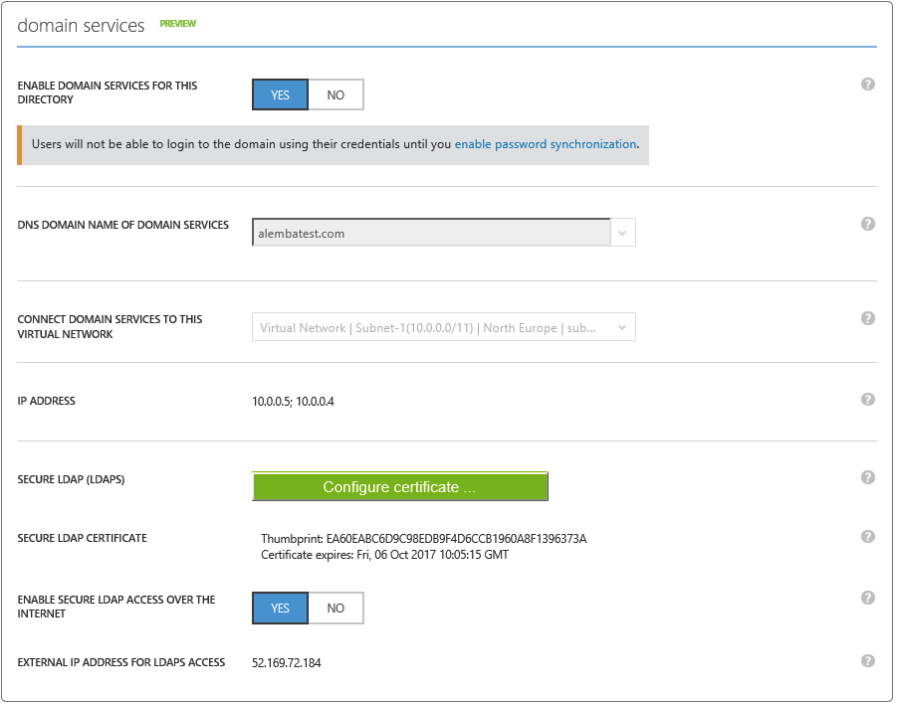Click help icon for external LDAPS IP address
897x703 pixels.
[x=868, y=660]
